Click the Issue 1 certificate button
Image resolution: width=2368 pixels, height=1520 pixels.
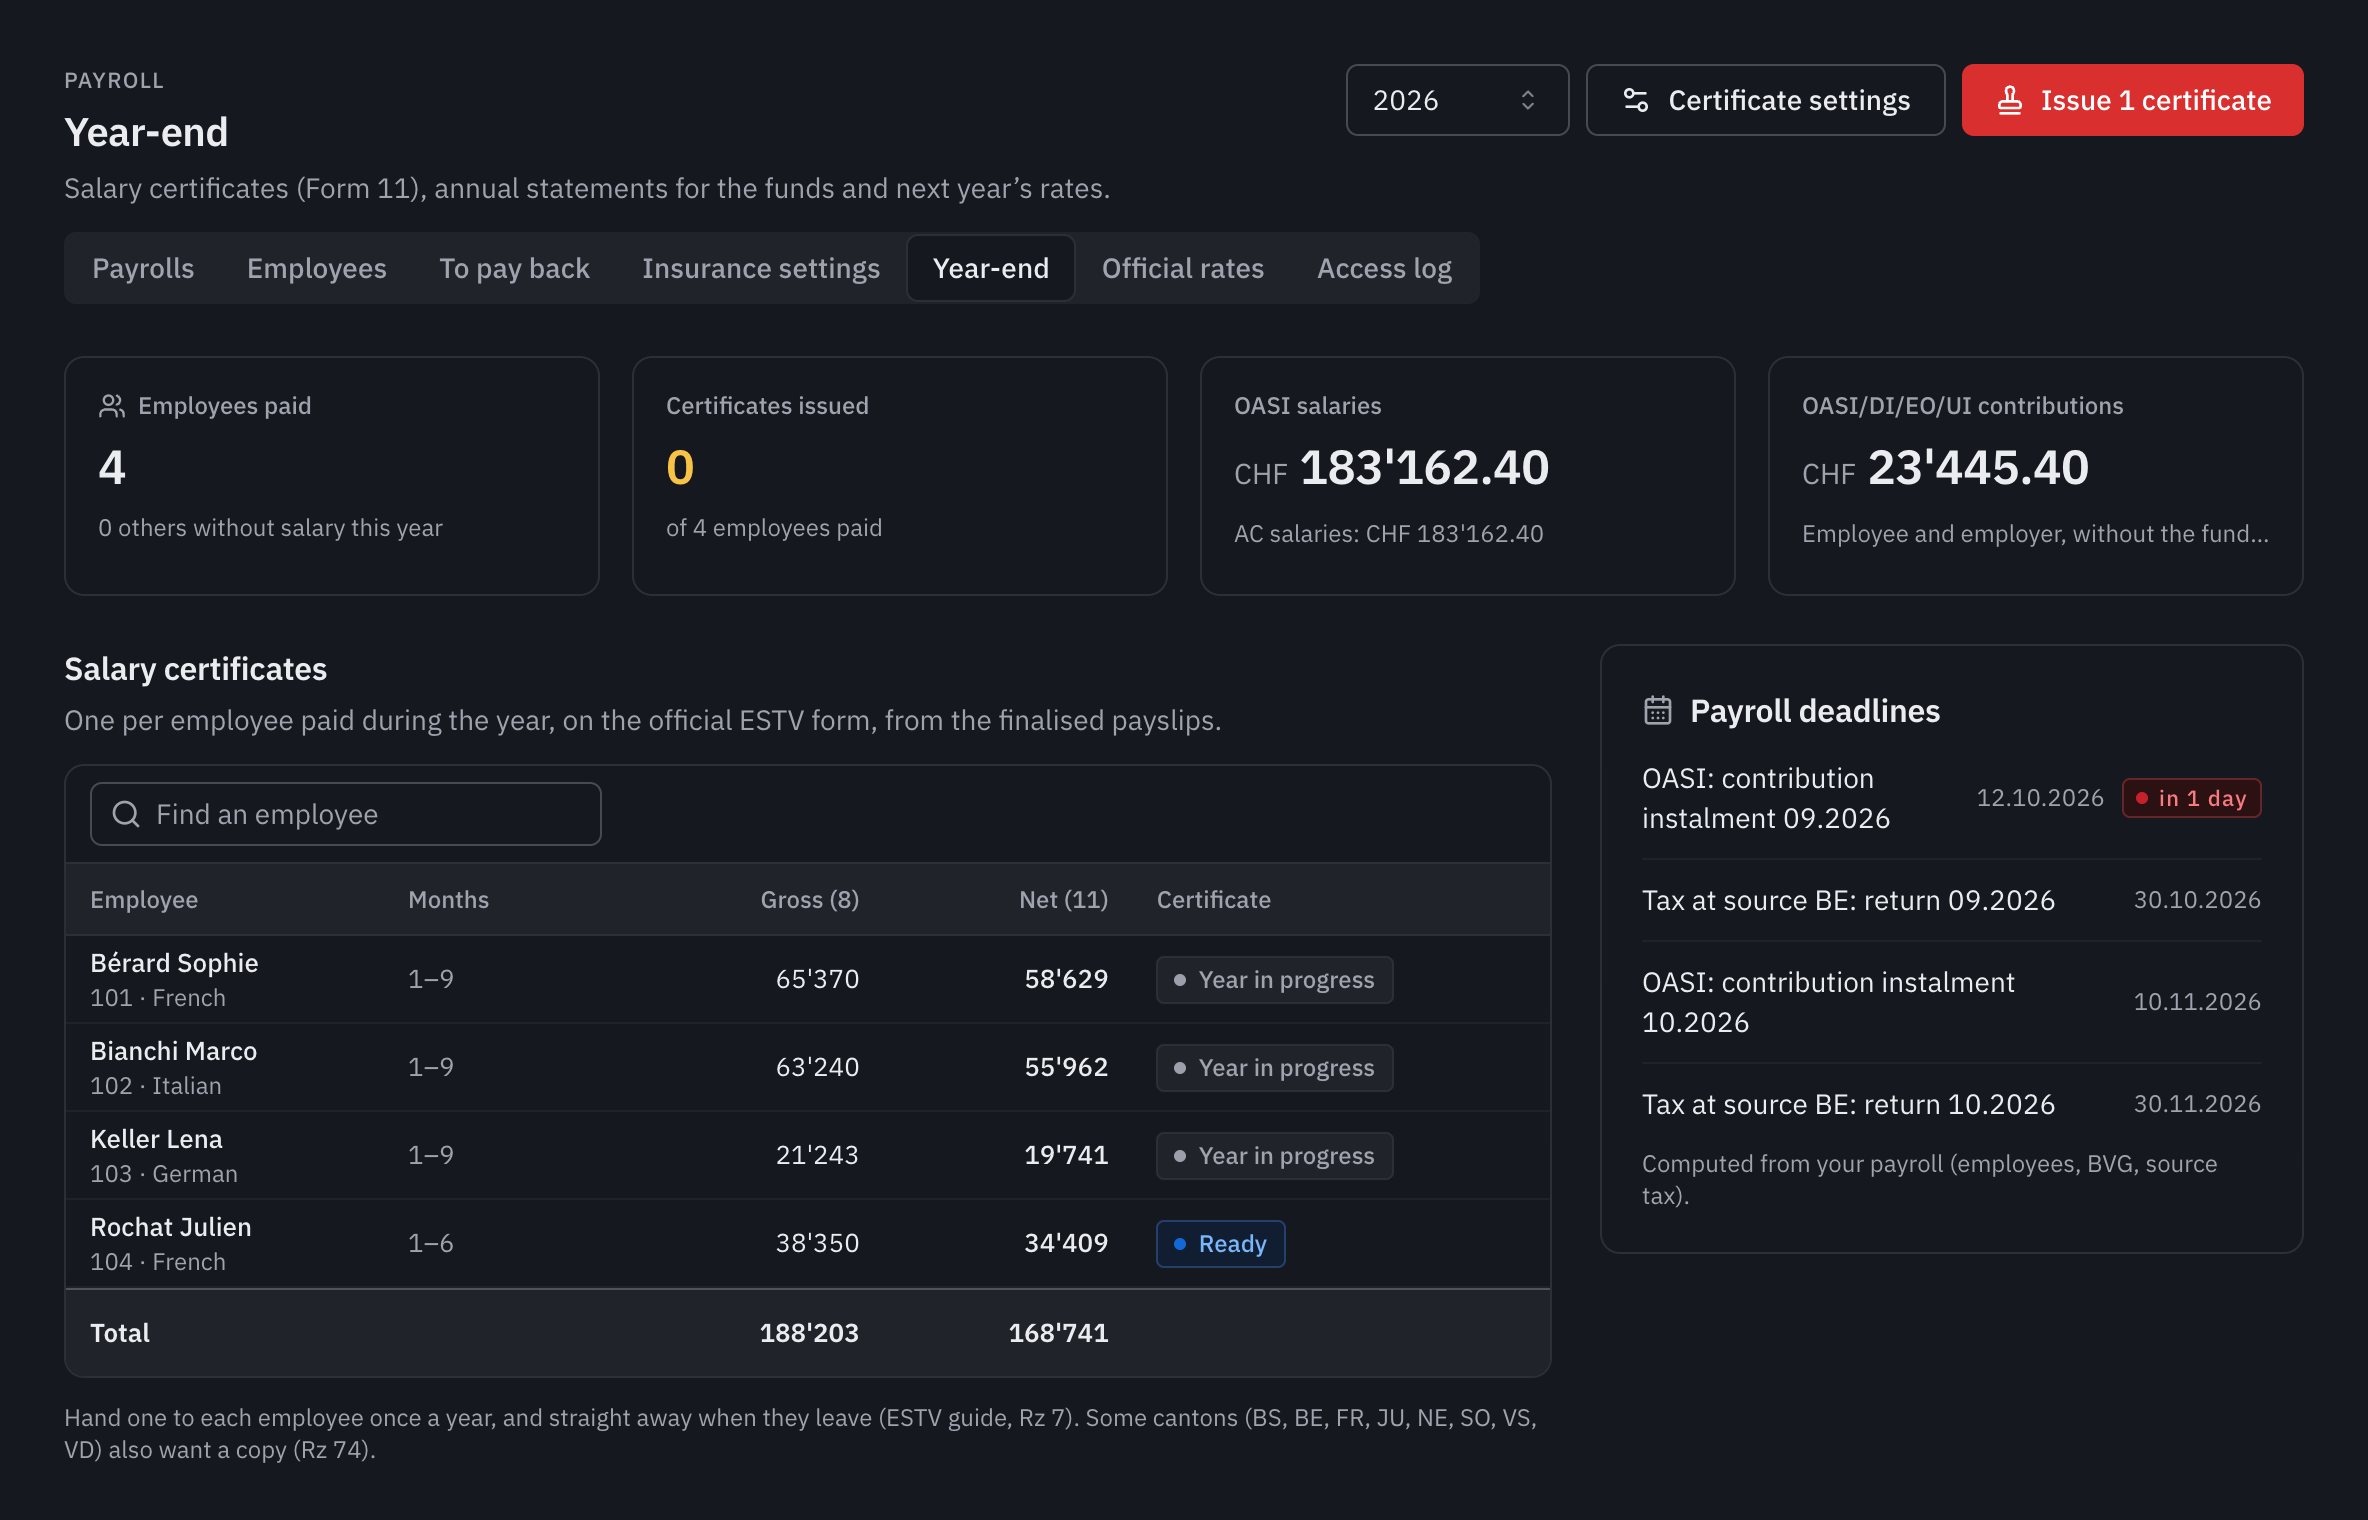(2132, 100)
